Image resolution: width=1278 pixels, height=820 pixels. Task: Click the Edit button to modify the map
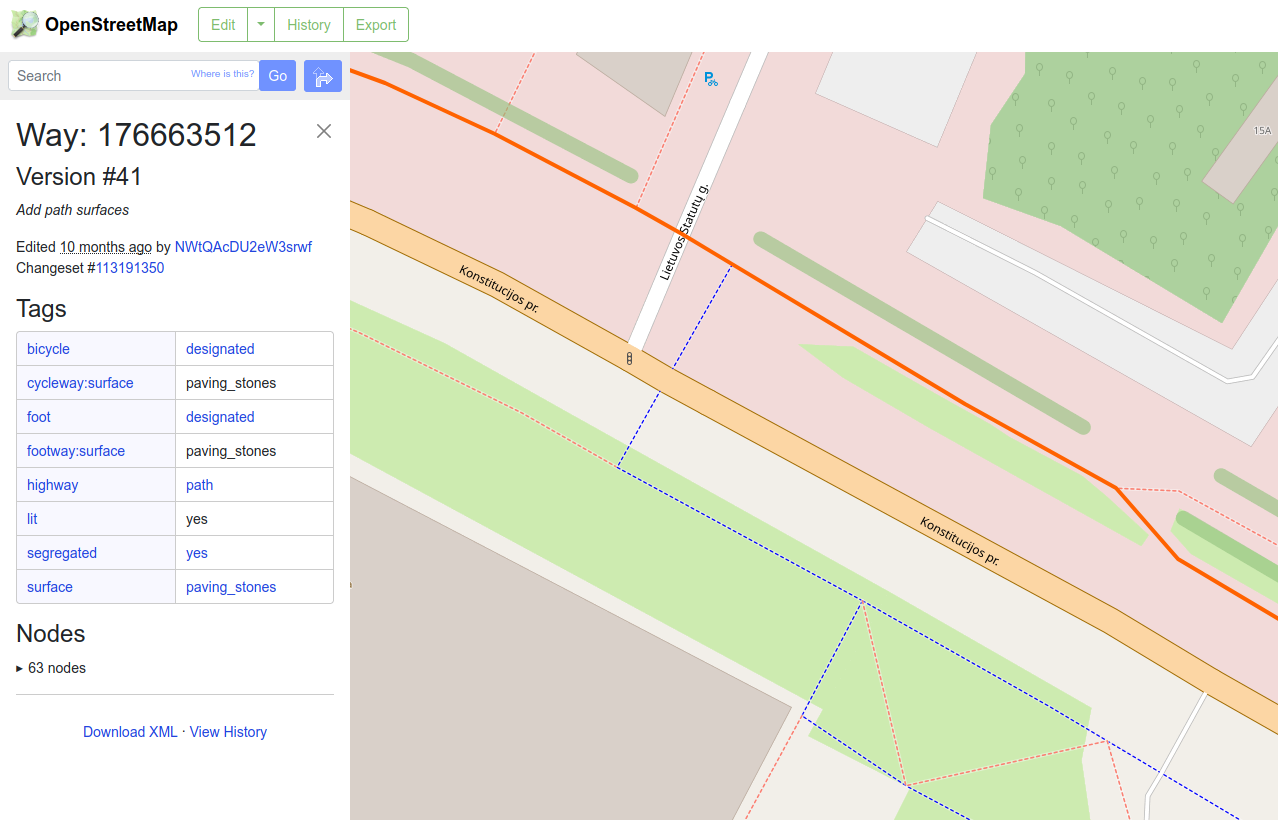[x=222, y=24]
